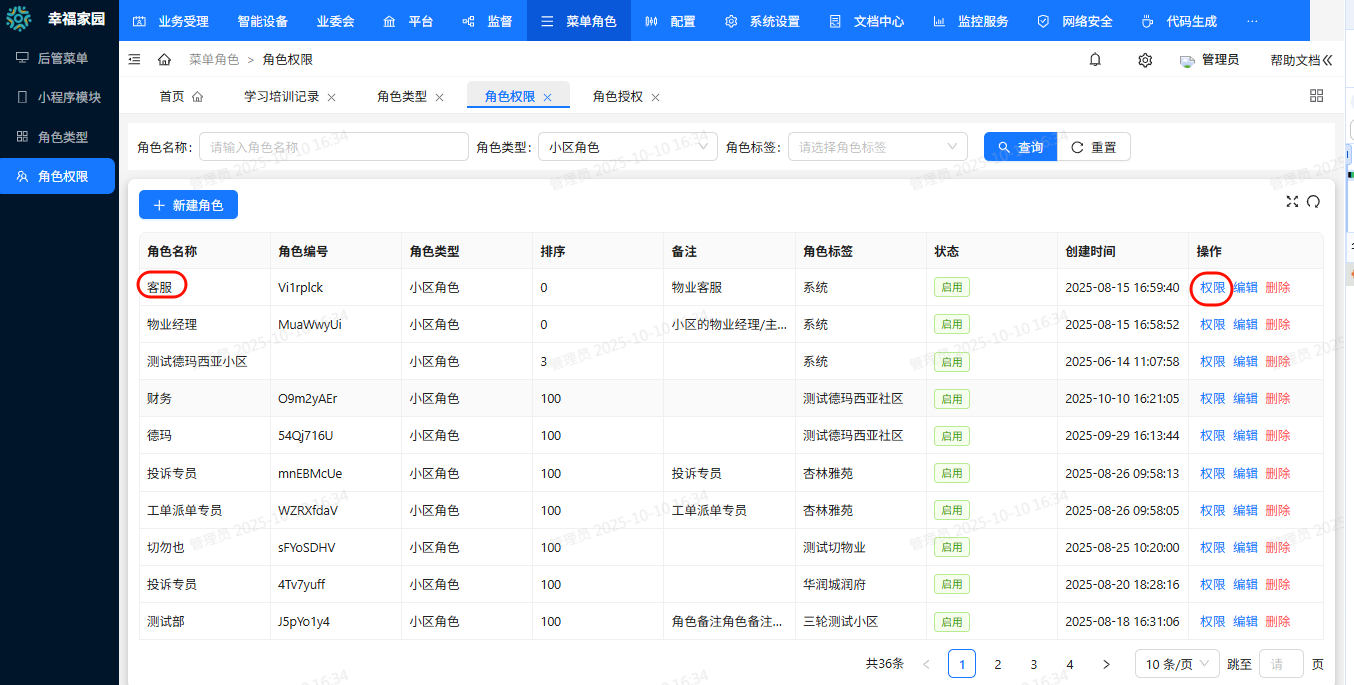
Task: Open the 角色标签 selector
Action: pos(877,147)
